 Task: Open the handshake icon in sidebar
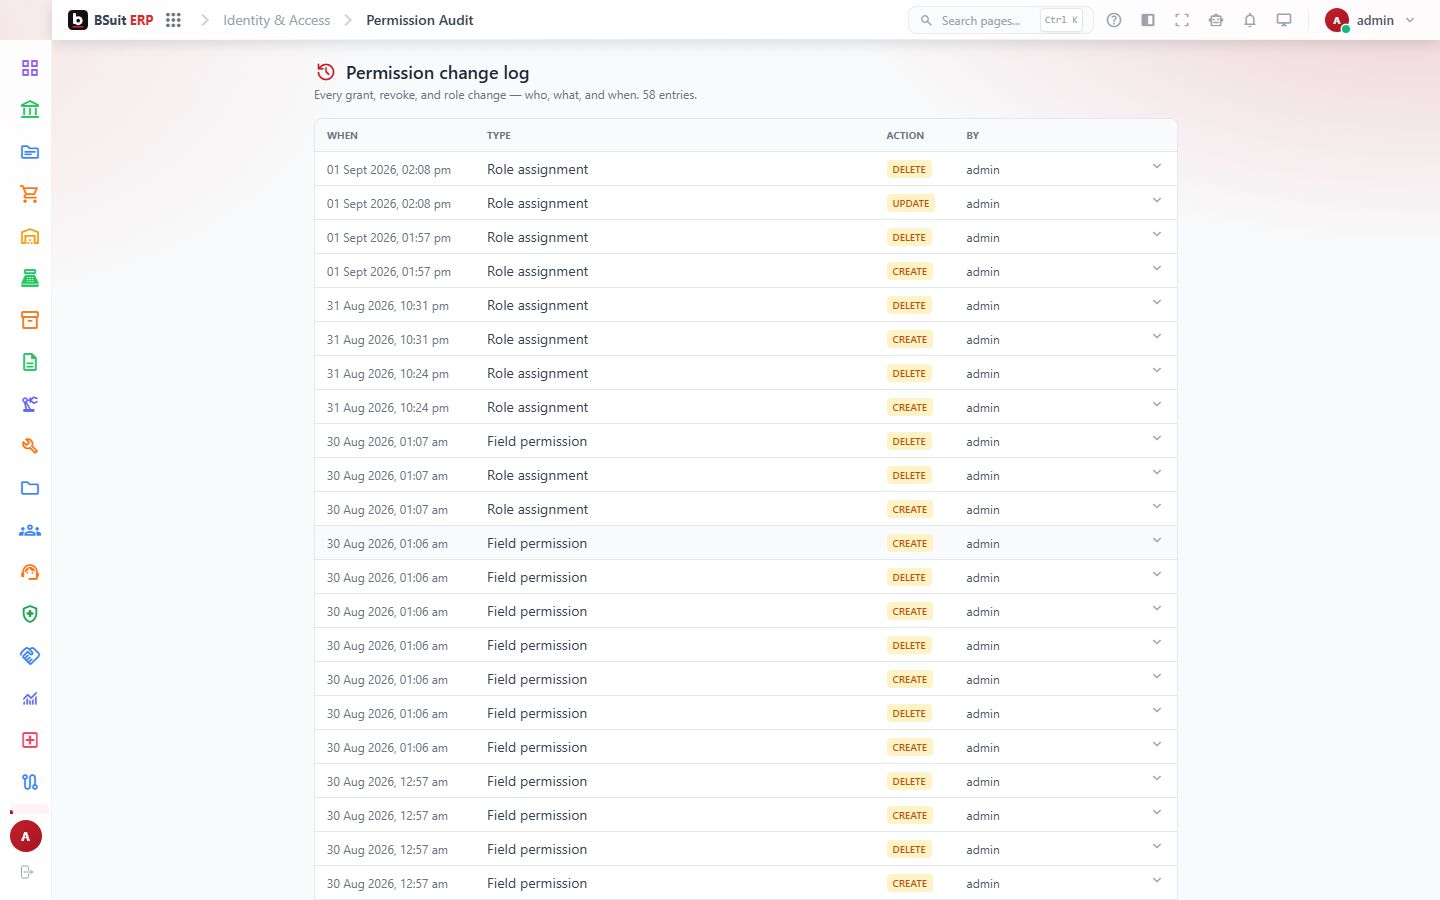[30, 656]
